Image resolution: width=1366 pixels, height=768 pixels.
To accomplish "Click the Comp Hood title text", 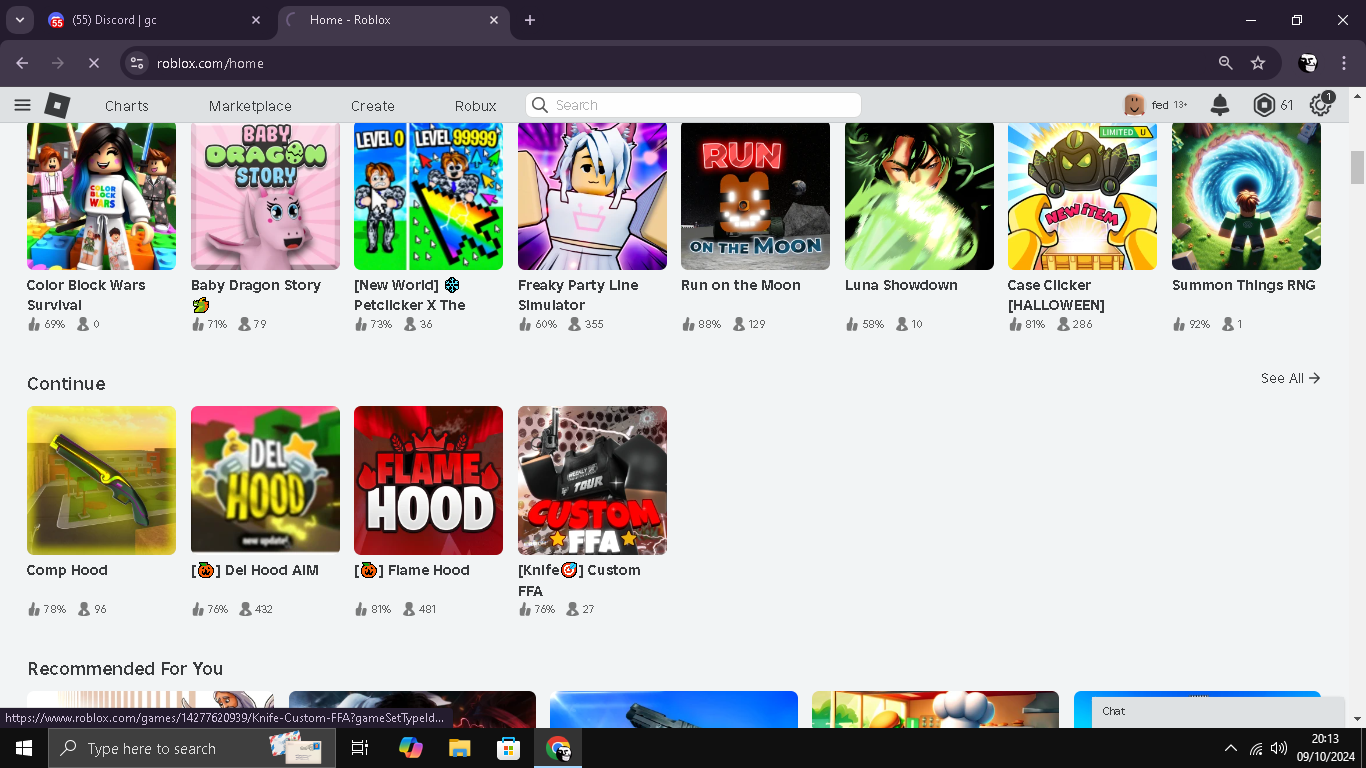I will (x=67, y=570).
